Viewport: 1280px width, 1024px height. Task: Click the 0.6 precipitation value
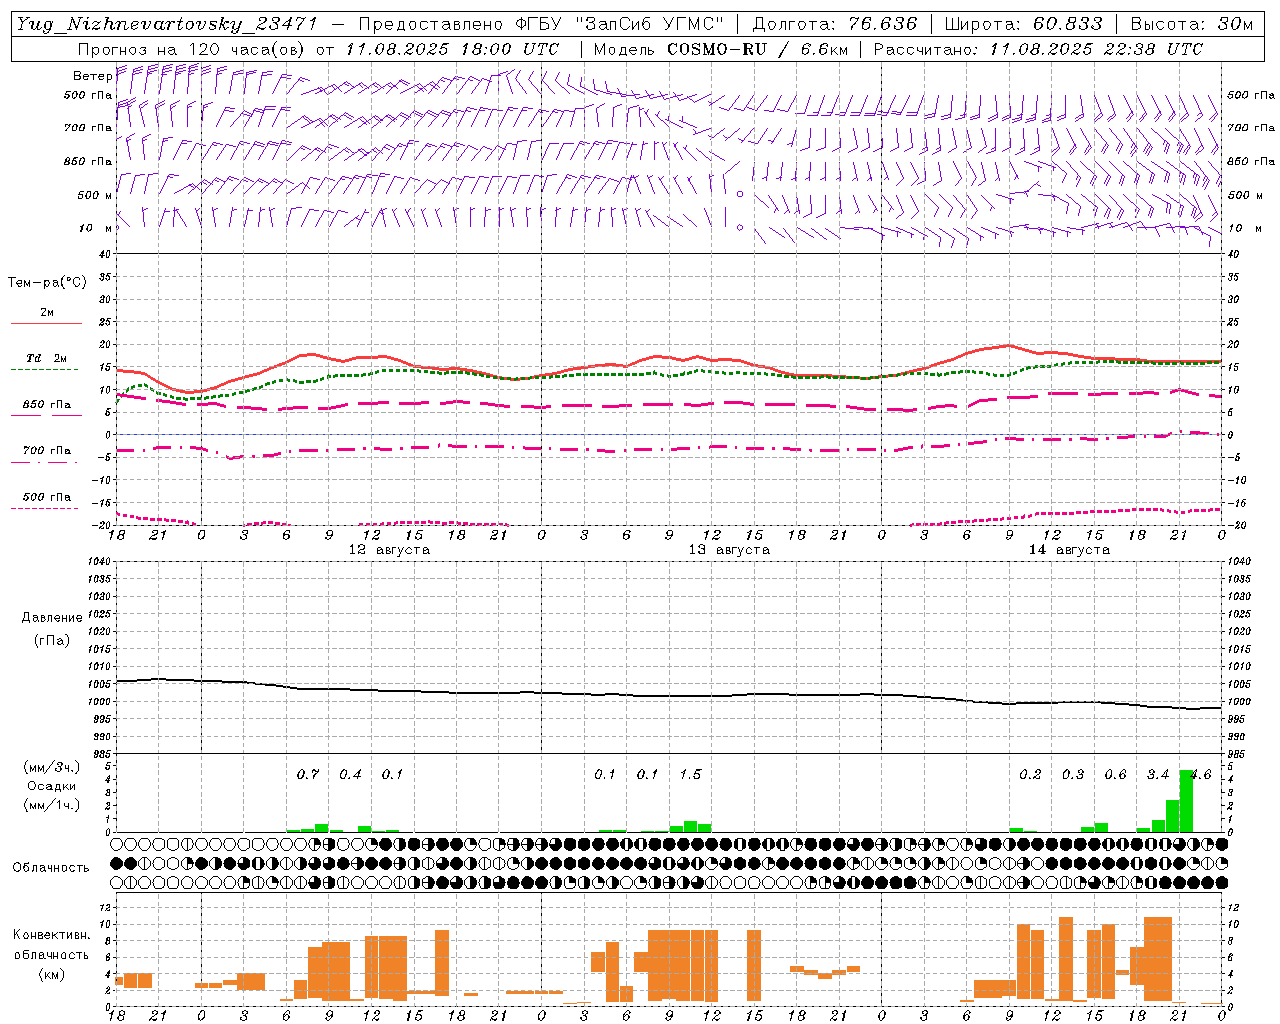1115,774
